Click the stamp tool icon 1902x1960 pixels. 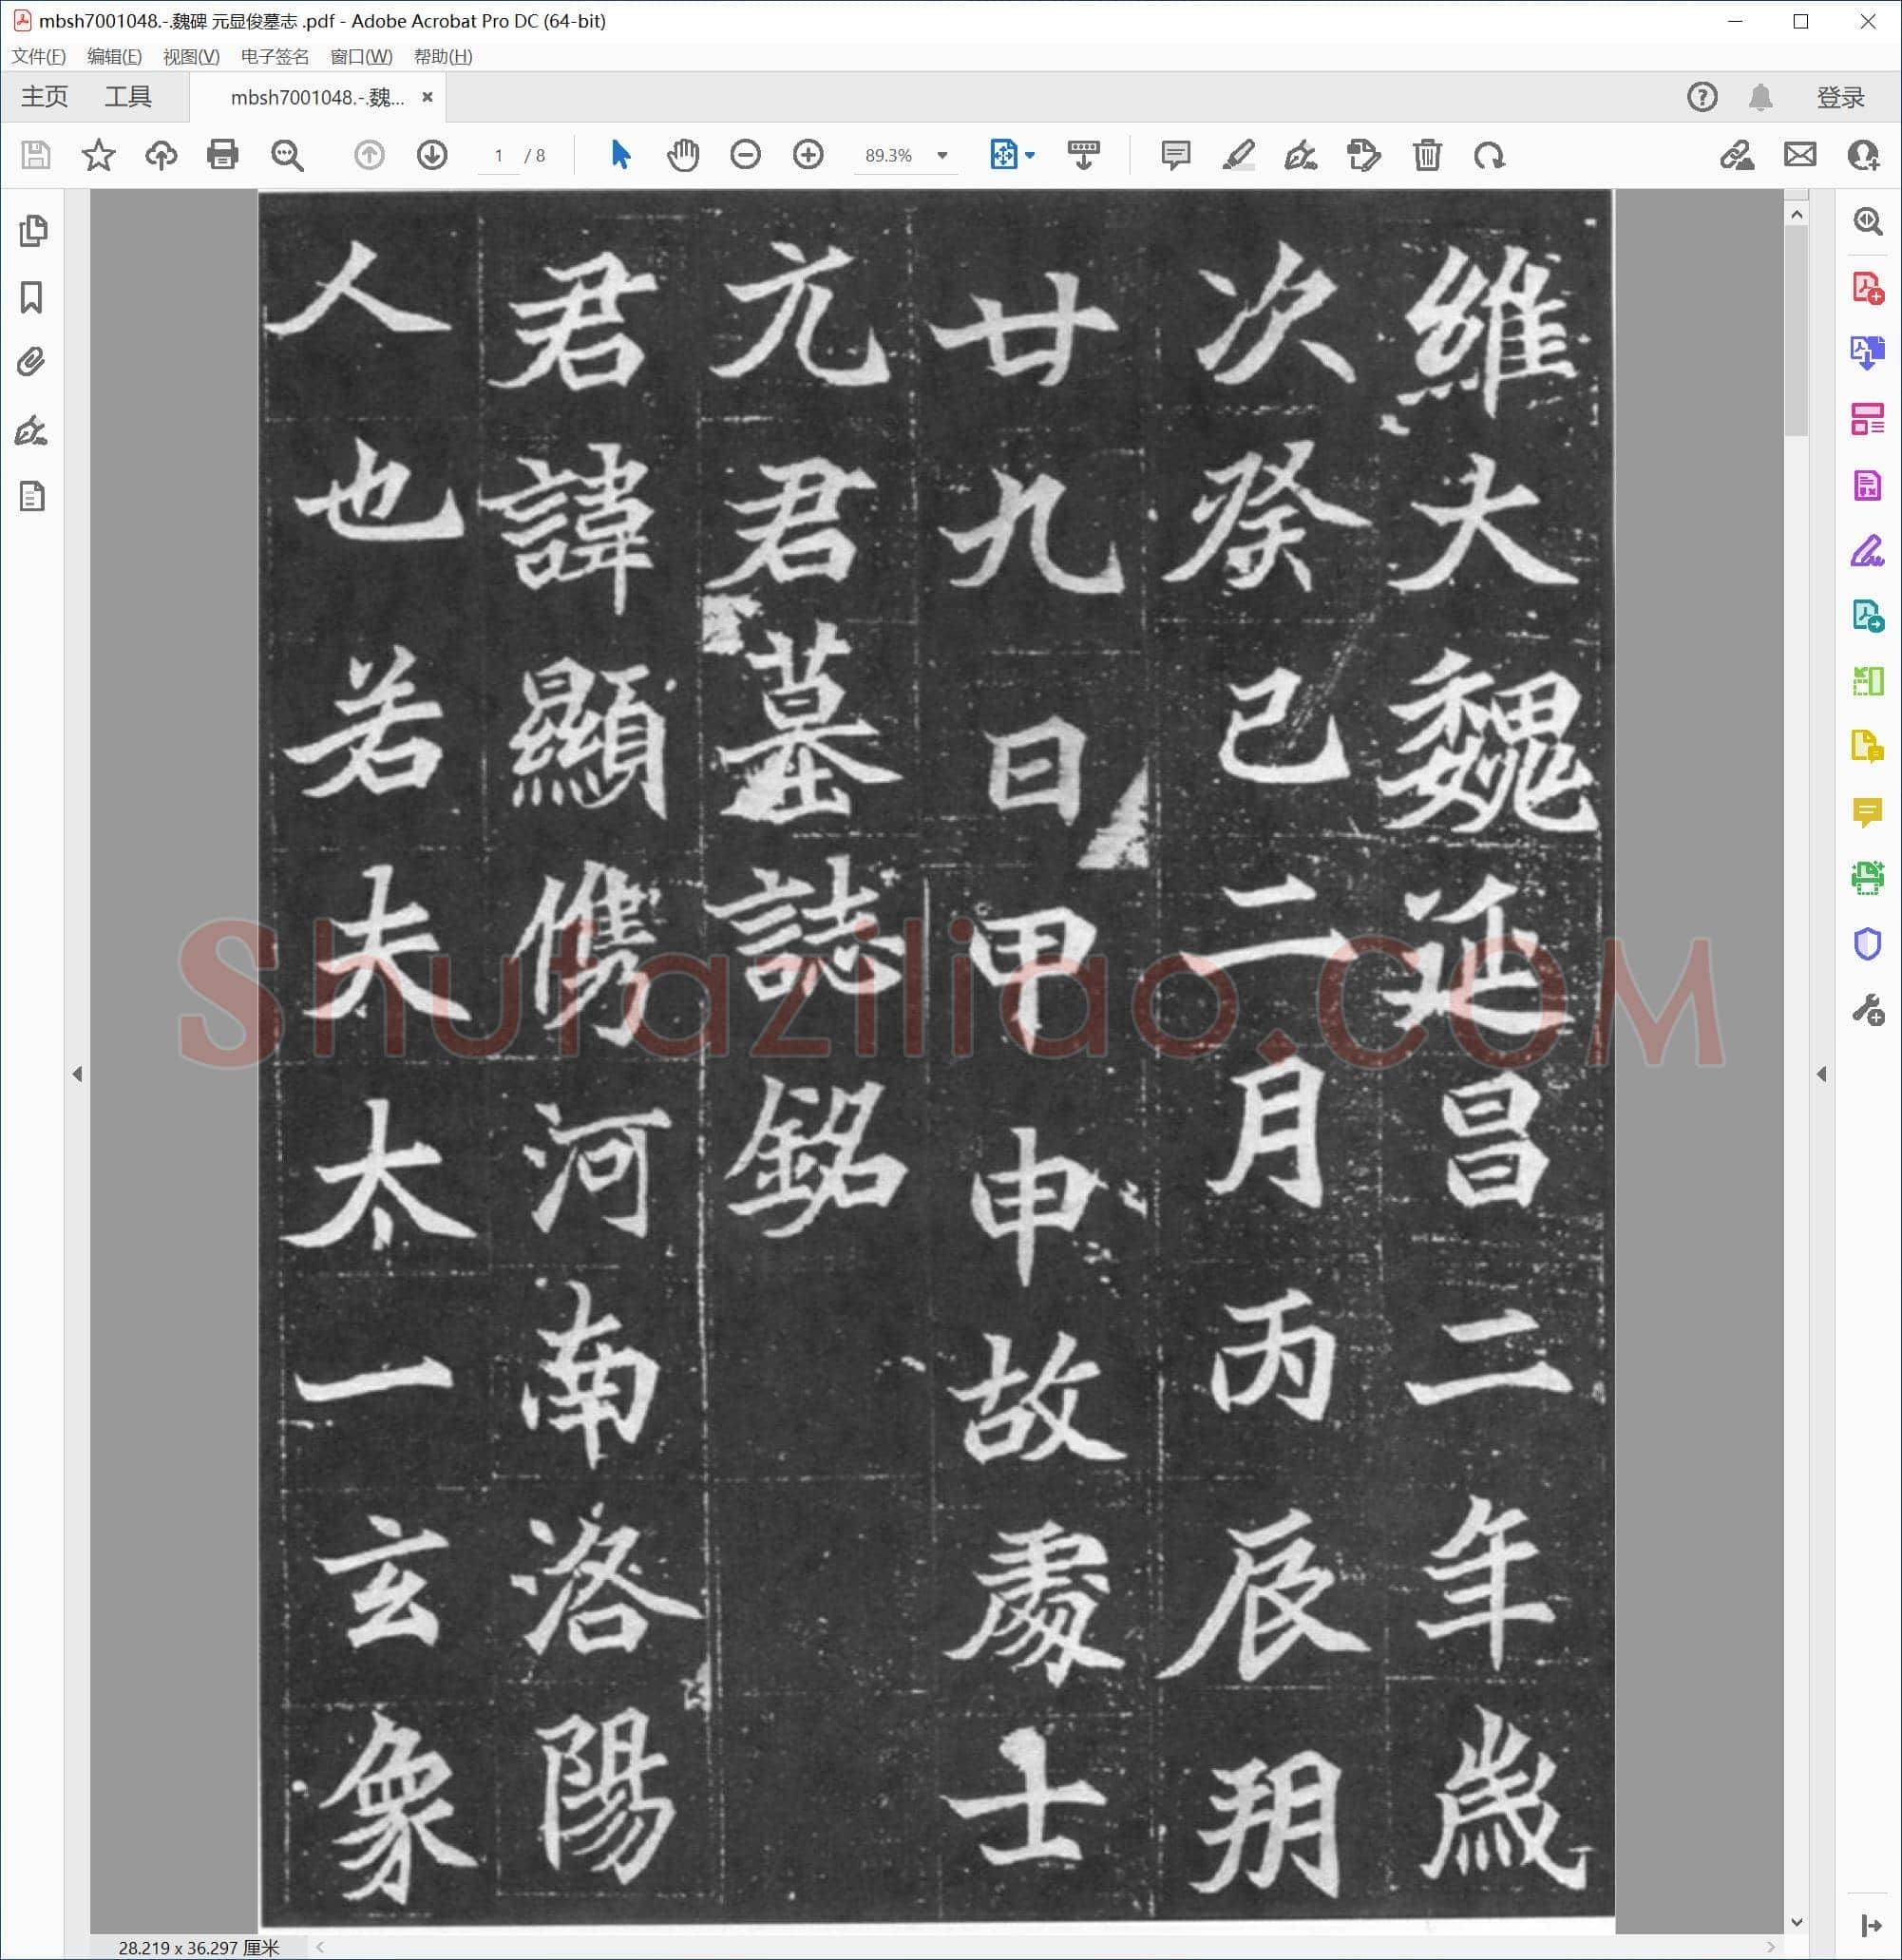pyautogui.click(x=1364, y=155)
